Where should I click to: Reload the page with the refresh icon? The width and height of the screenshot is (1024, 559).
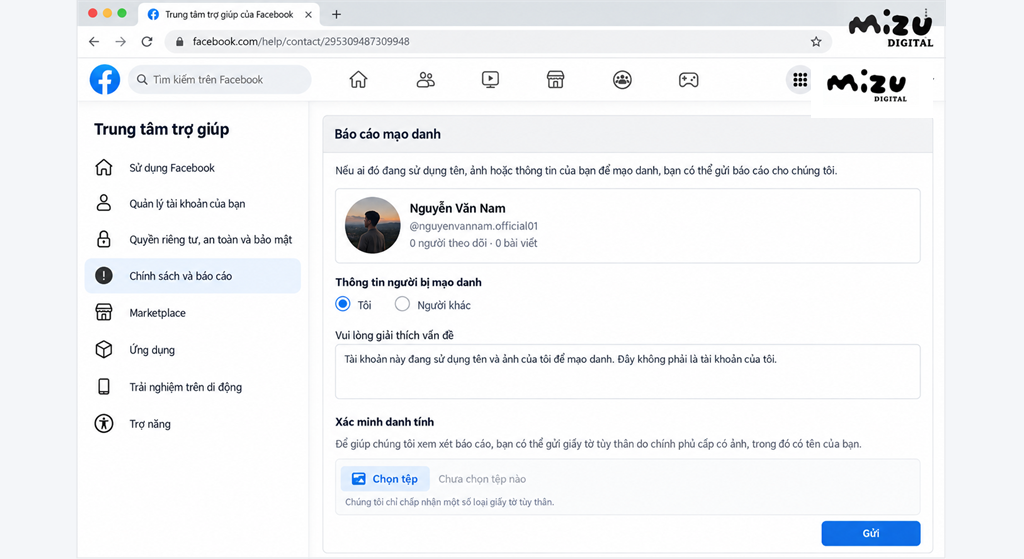coord(147,42)
